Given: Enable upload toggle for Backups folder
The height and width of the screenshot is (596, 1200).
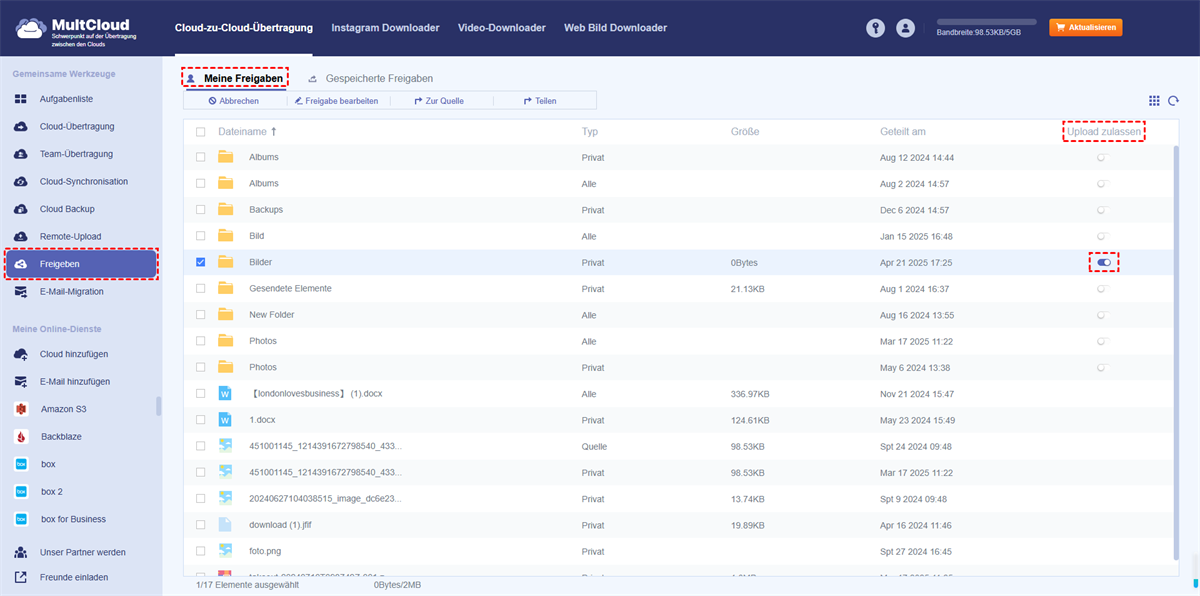Looking at the screenshot, I should click(1102, 210).
